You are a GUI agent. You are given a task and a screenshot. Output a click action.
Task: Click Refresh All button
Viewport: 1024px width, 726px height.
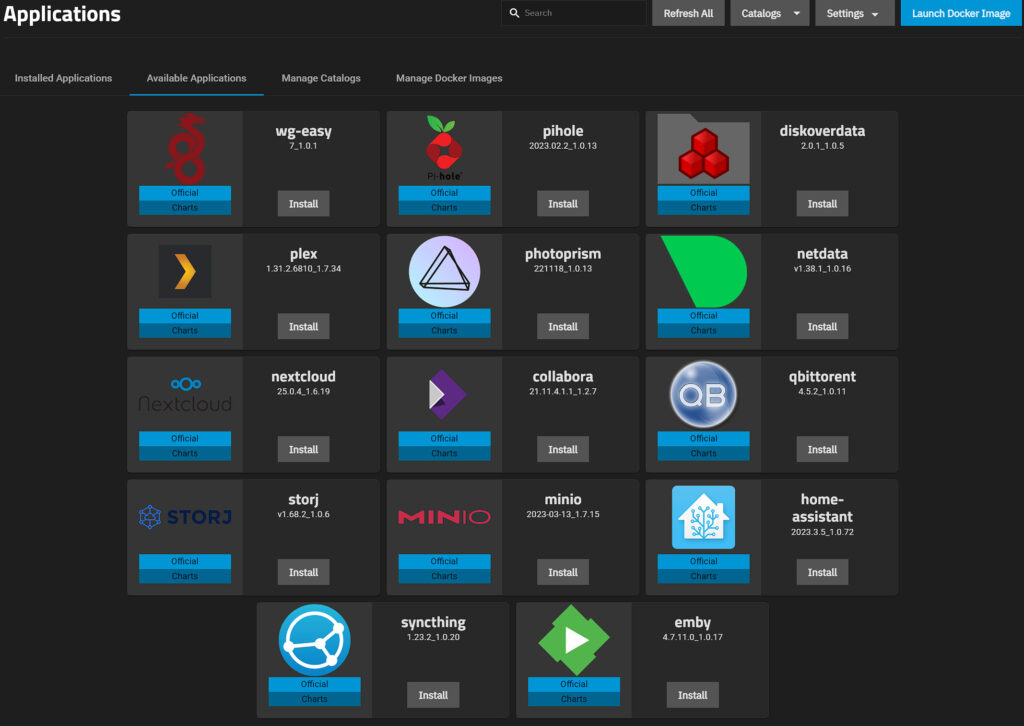[688, 13]
